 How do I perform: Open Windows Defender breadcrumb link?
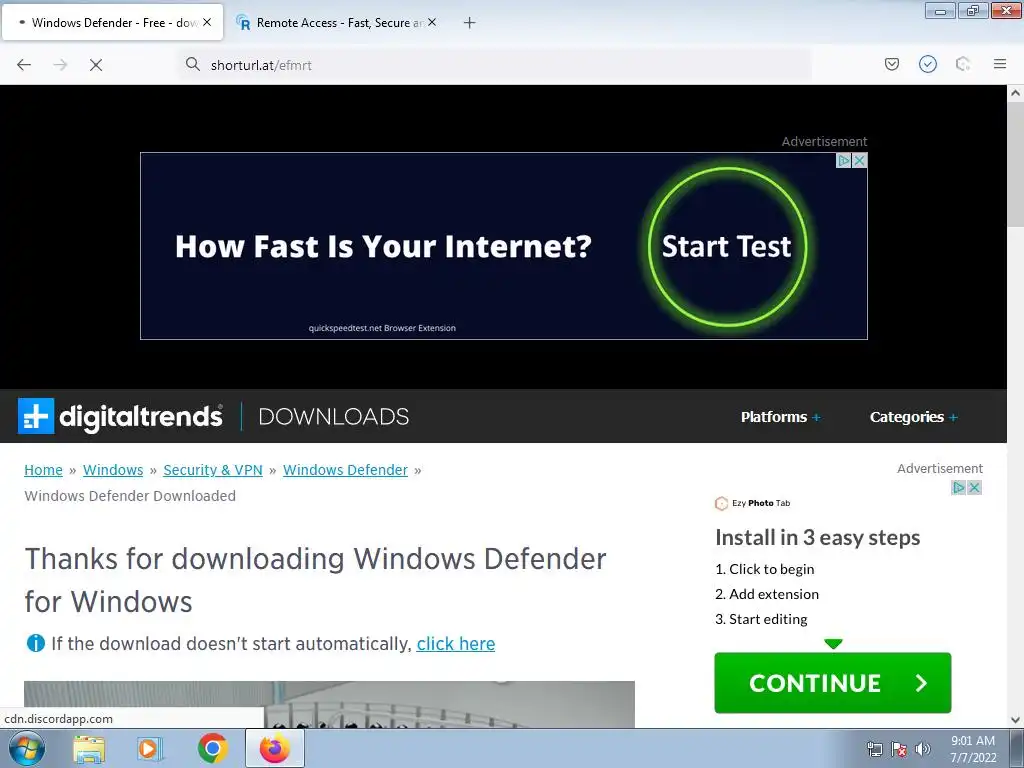(x=345, y=470)
